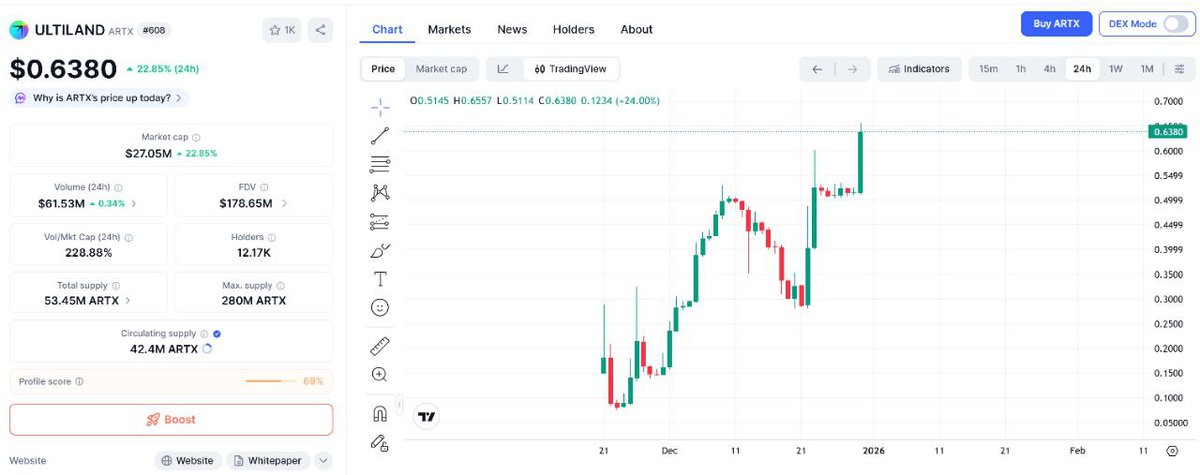The width and height of the screenshot is (1200, 475).
Task: Open the Website link
Action: [187, 461]
